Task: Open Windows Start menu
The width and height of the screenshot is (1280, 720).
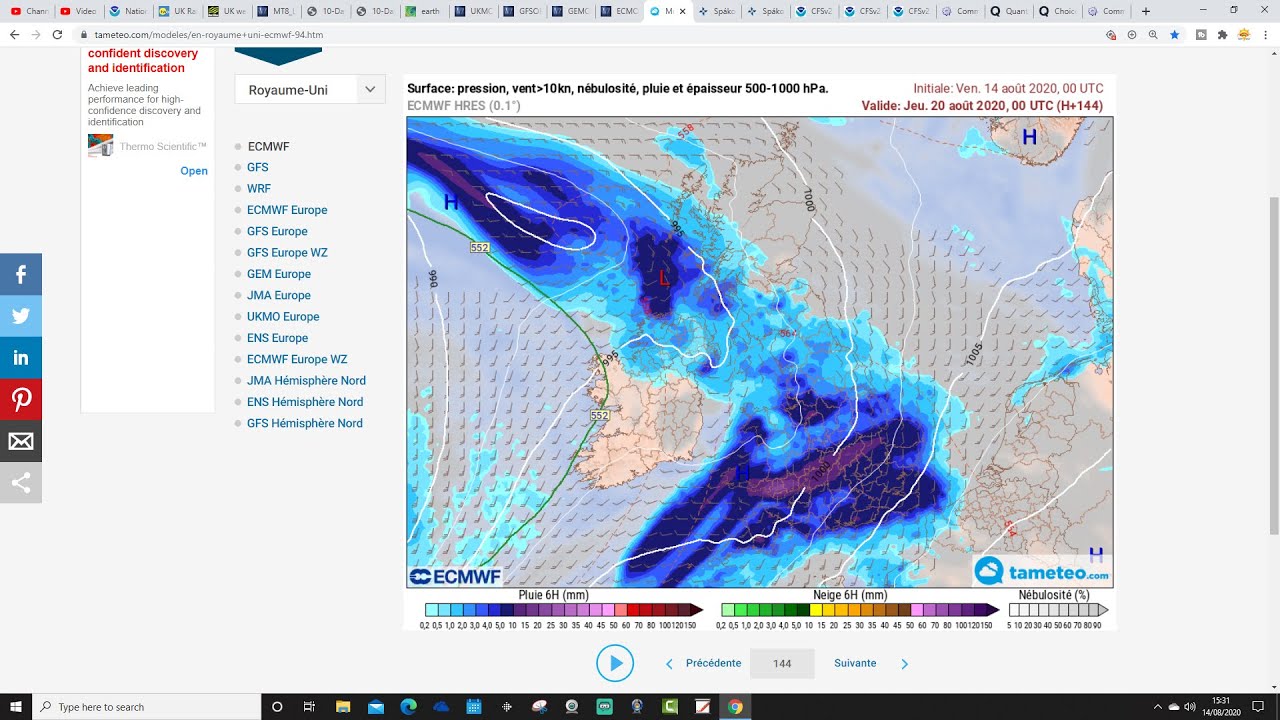Action: 16,707
